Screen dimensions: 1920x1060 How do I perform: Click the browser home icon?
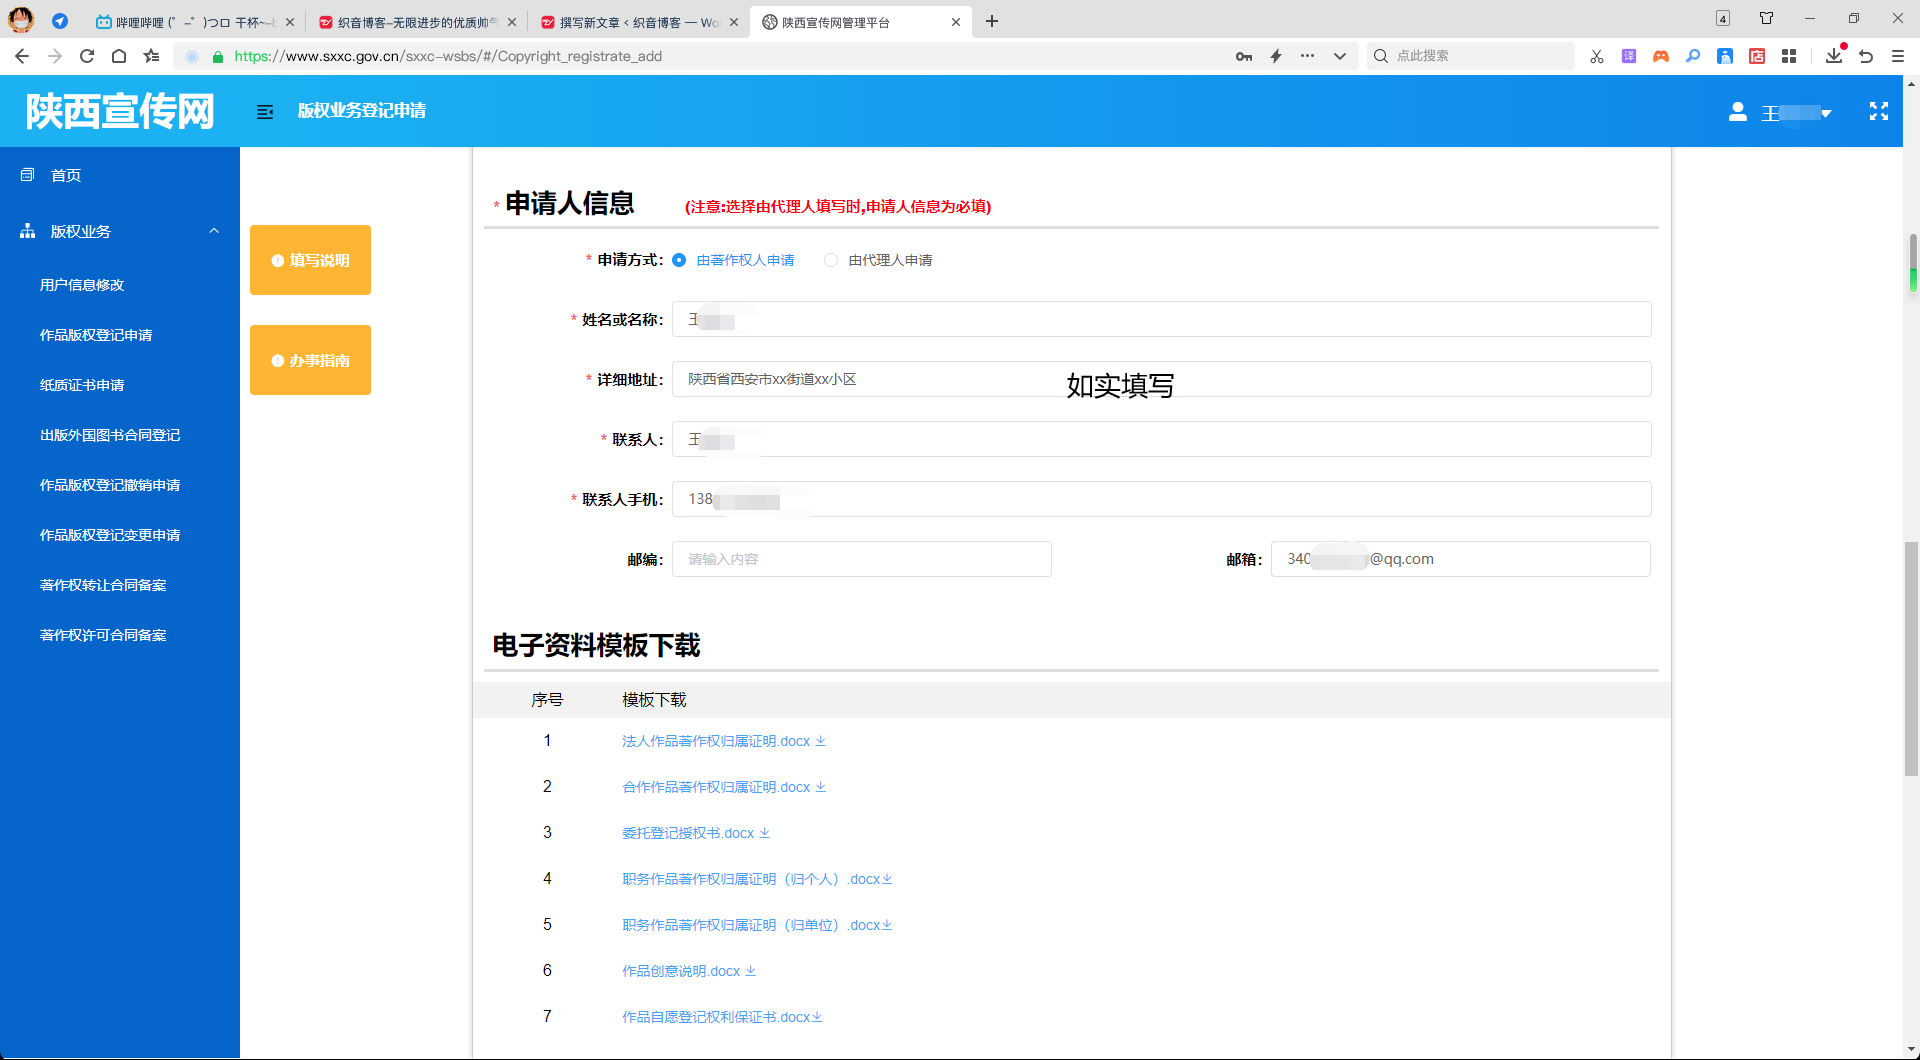coord(119,56)
